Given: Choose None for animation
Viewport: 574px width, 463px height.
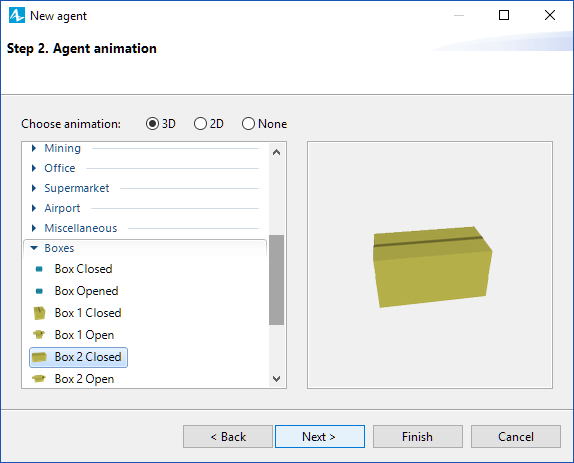Looking at the screenshot, I should tap(248, 124).
